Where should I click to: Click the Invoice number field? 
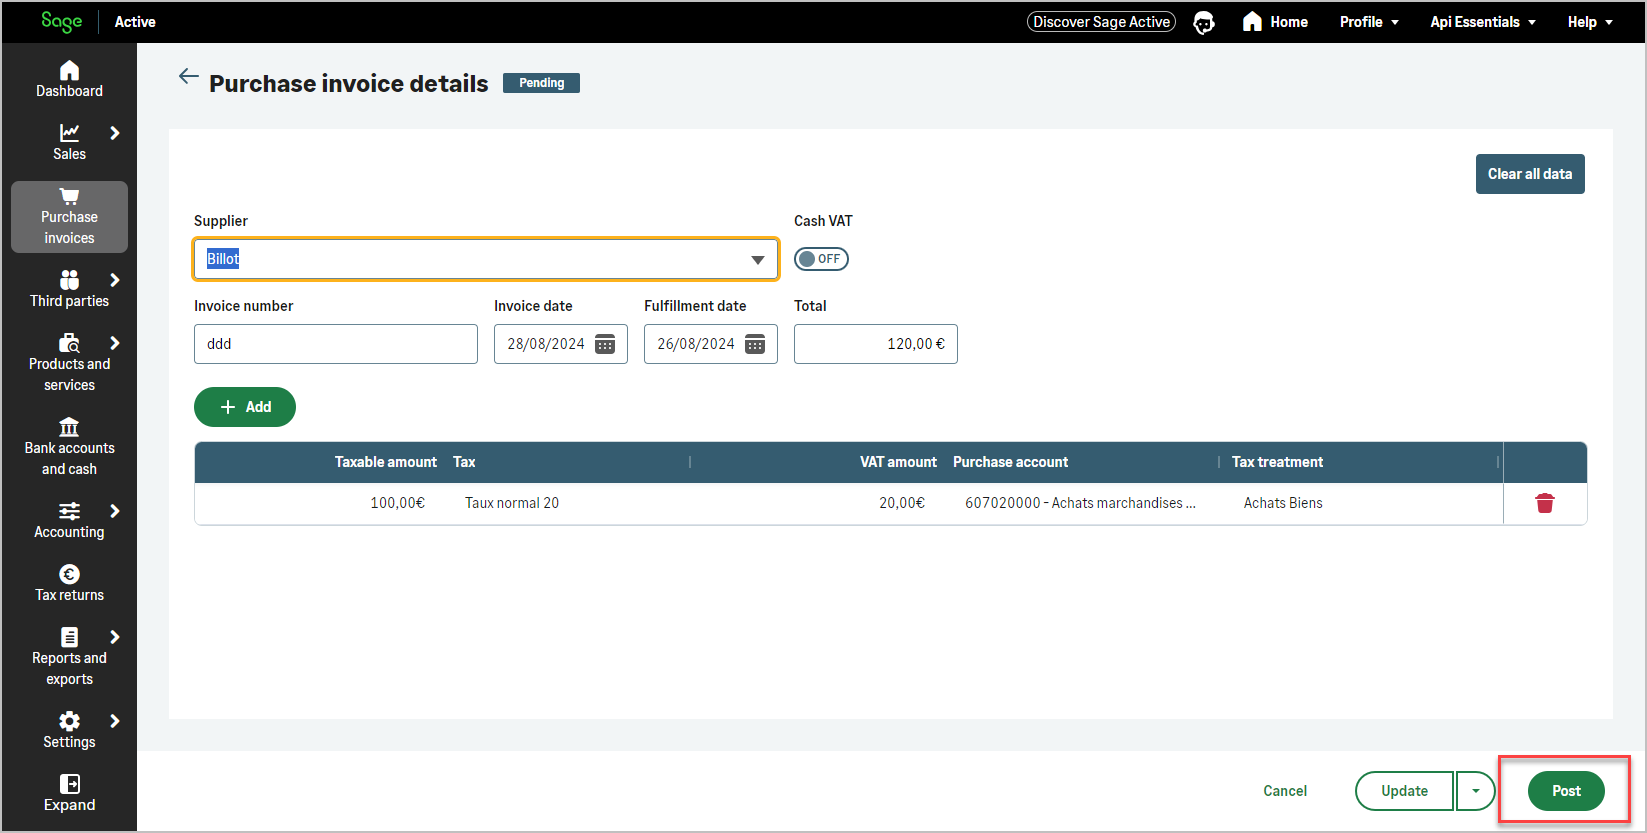pyautogui.click(x=336, y=344)
